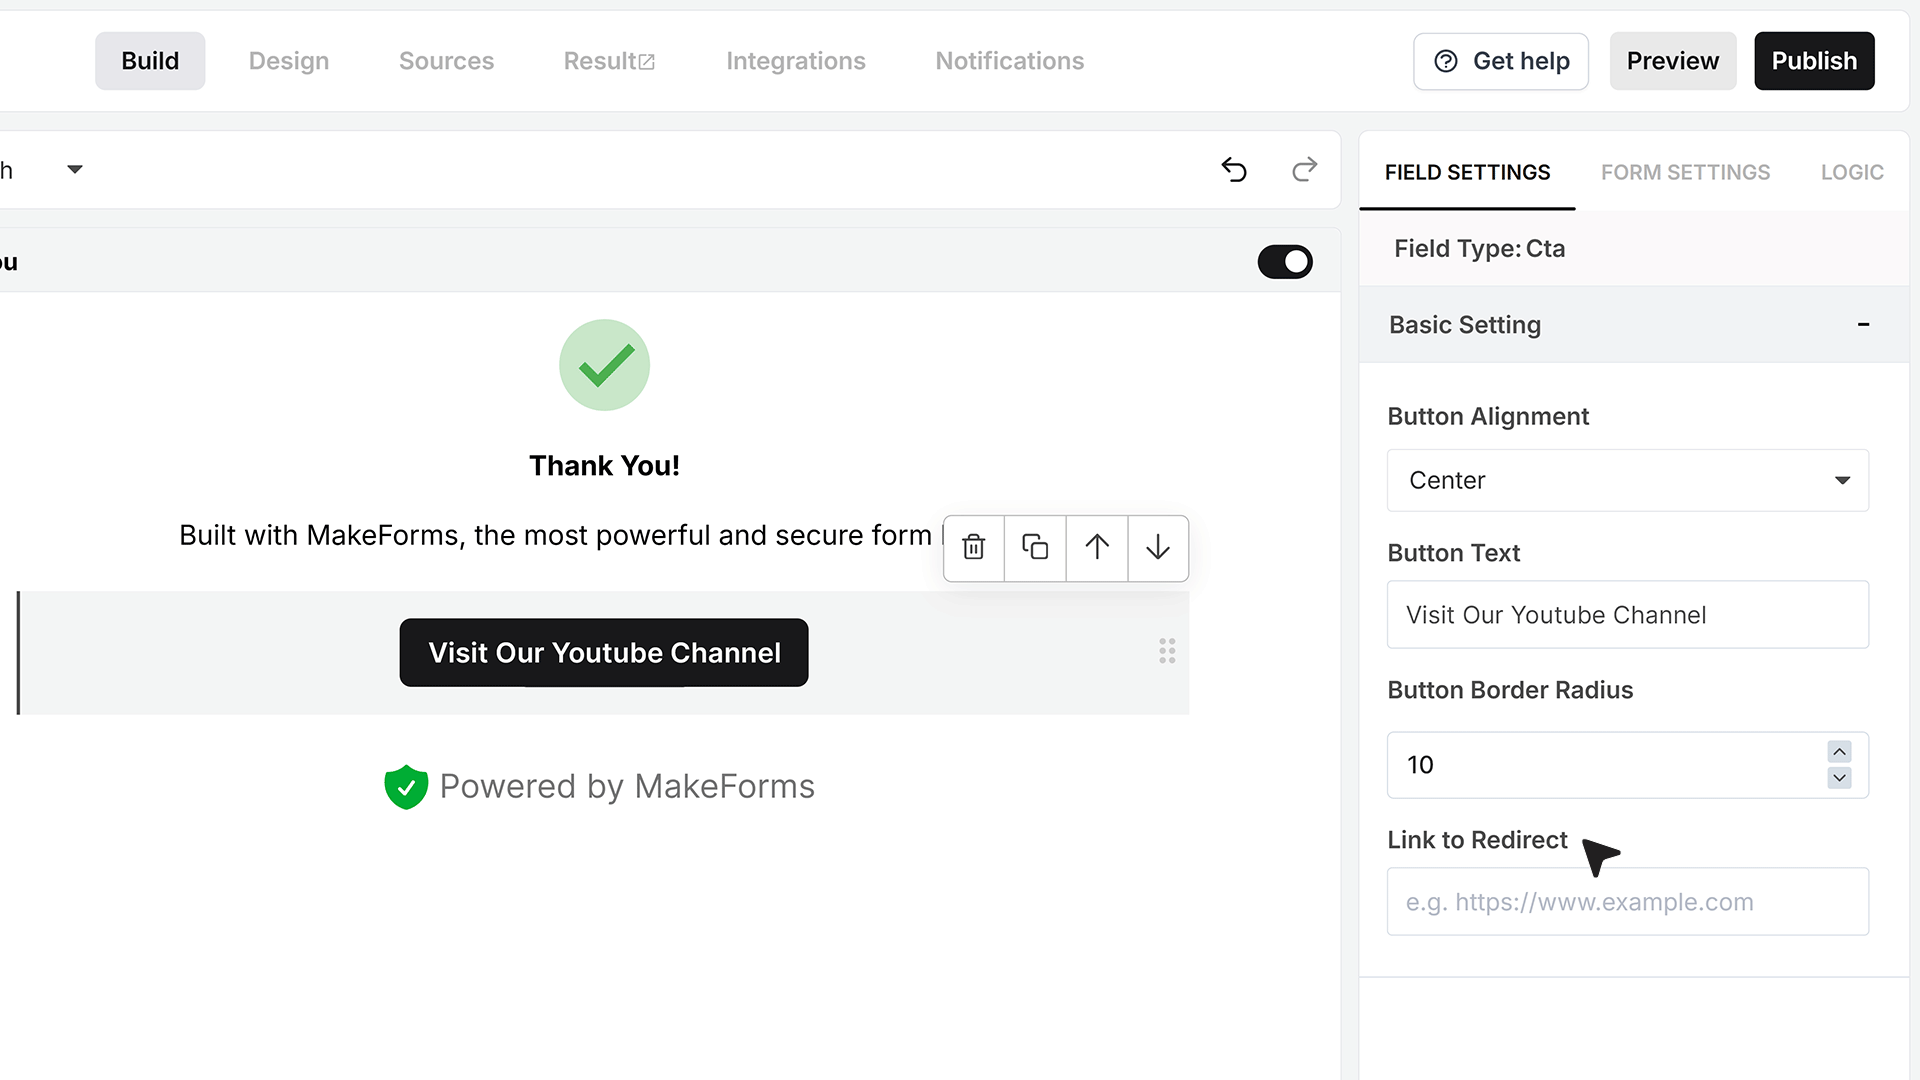Move field up with up arrow
This screenshot has width=1920, height=1080.
1097,547
